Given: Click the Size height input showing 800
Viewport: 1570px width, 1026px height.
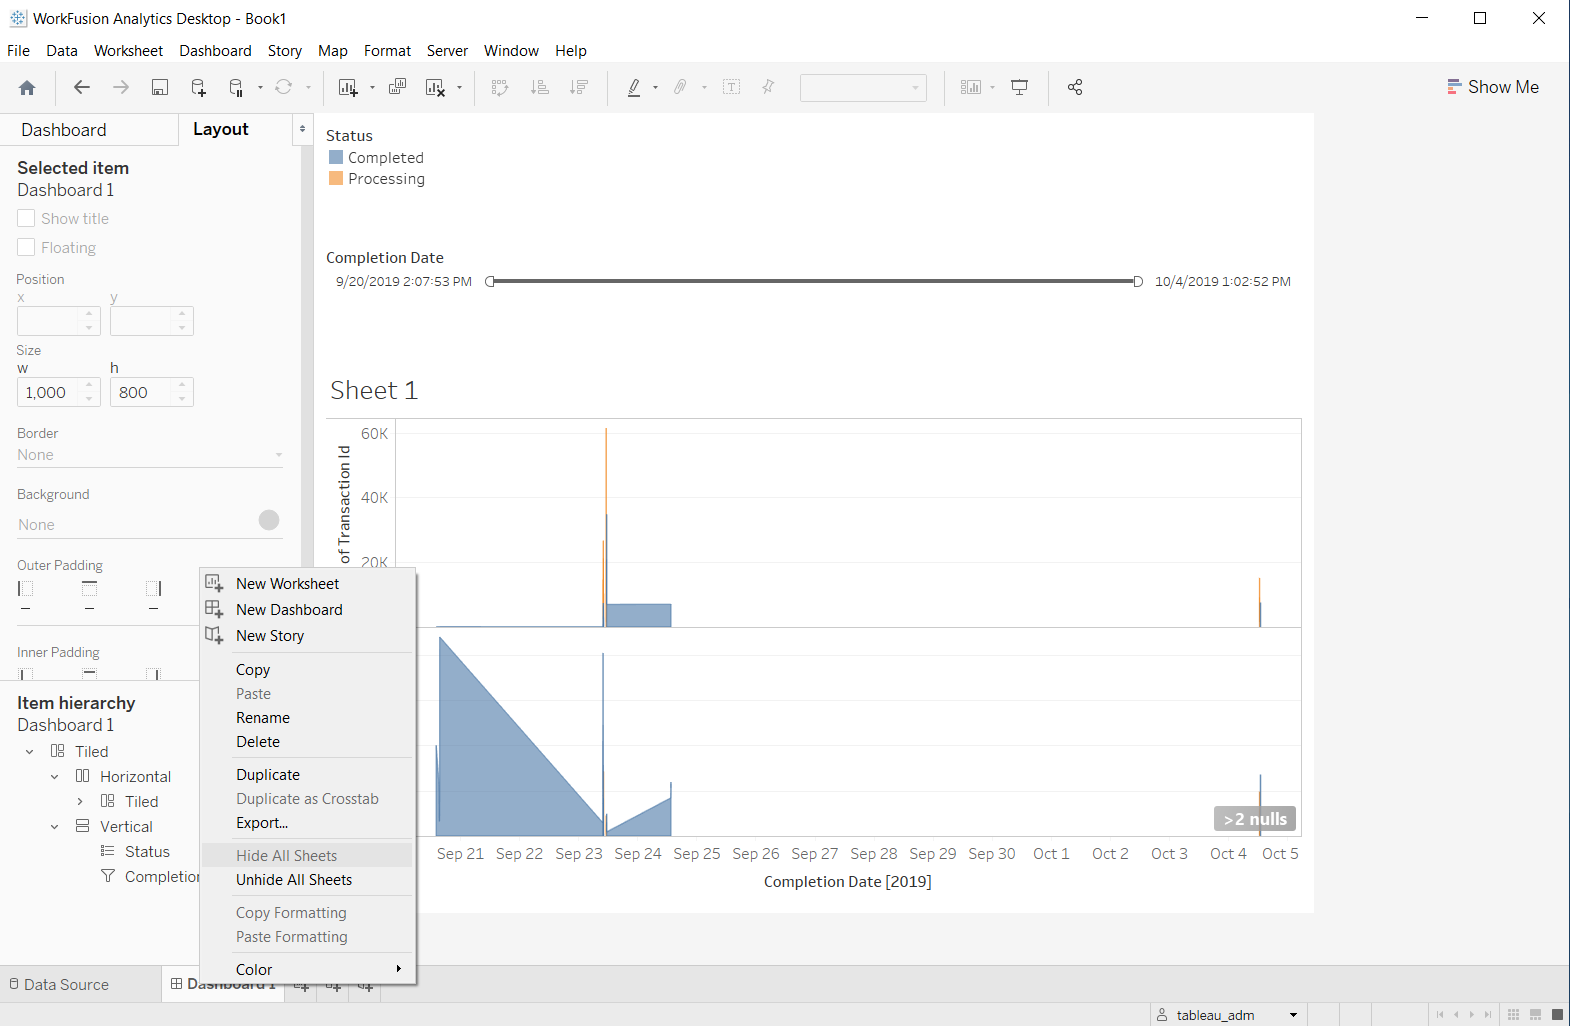Looking at the screenshot, I should tap(151, 392).
